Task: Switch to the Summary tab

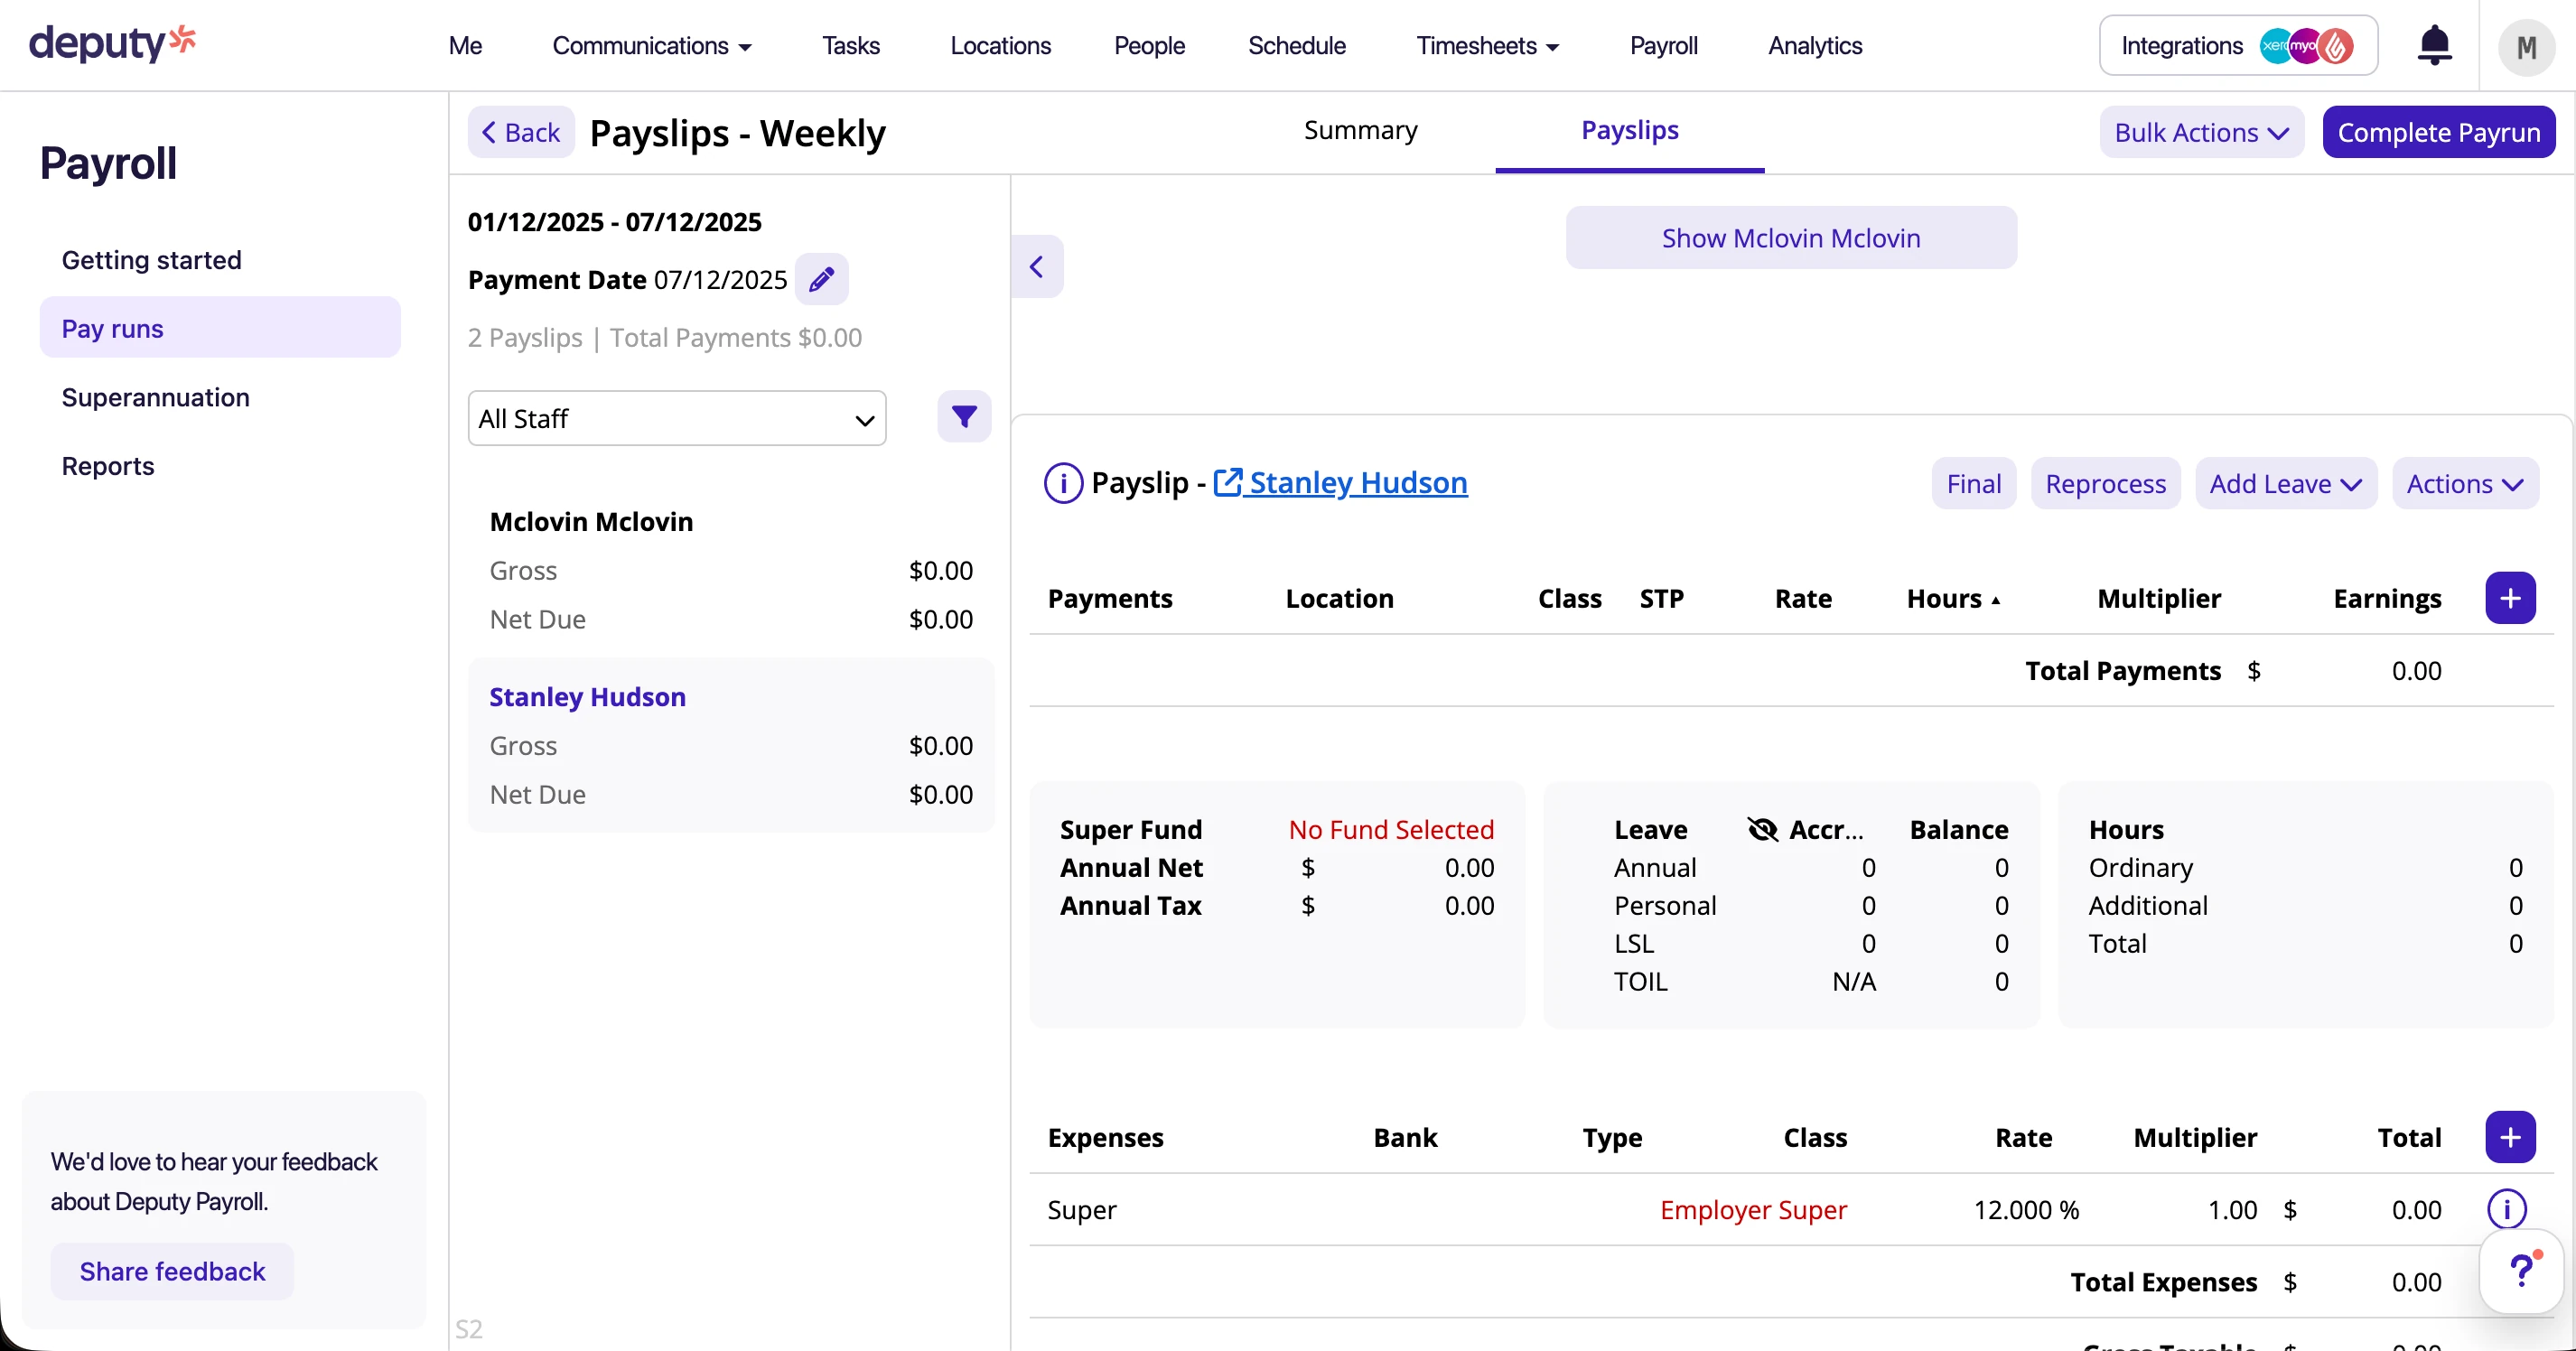Action: pos(1359,130)
